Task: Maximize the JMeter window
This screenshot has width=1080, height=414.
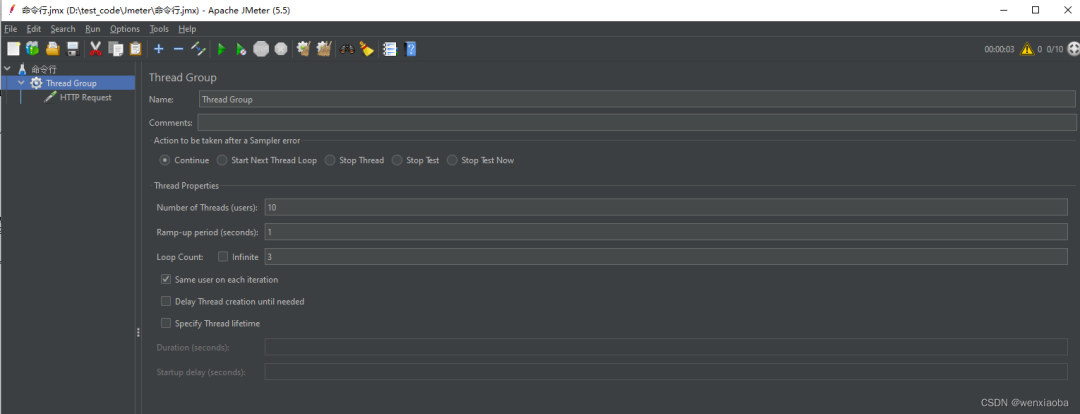Action: pos(1035,10)
